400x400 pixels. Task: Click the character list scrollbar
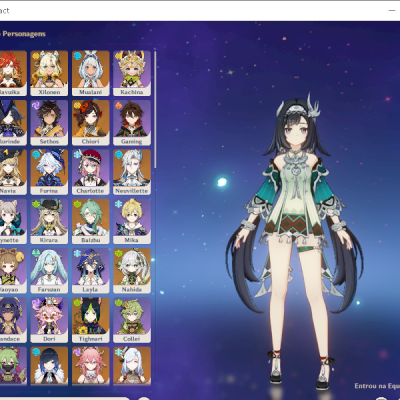pos(155,110)
